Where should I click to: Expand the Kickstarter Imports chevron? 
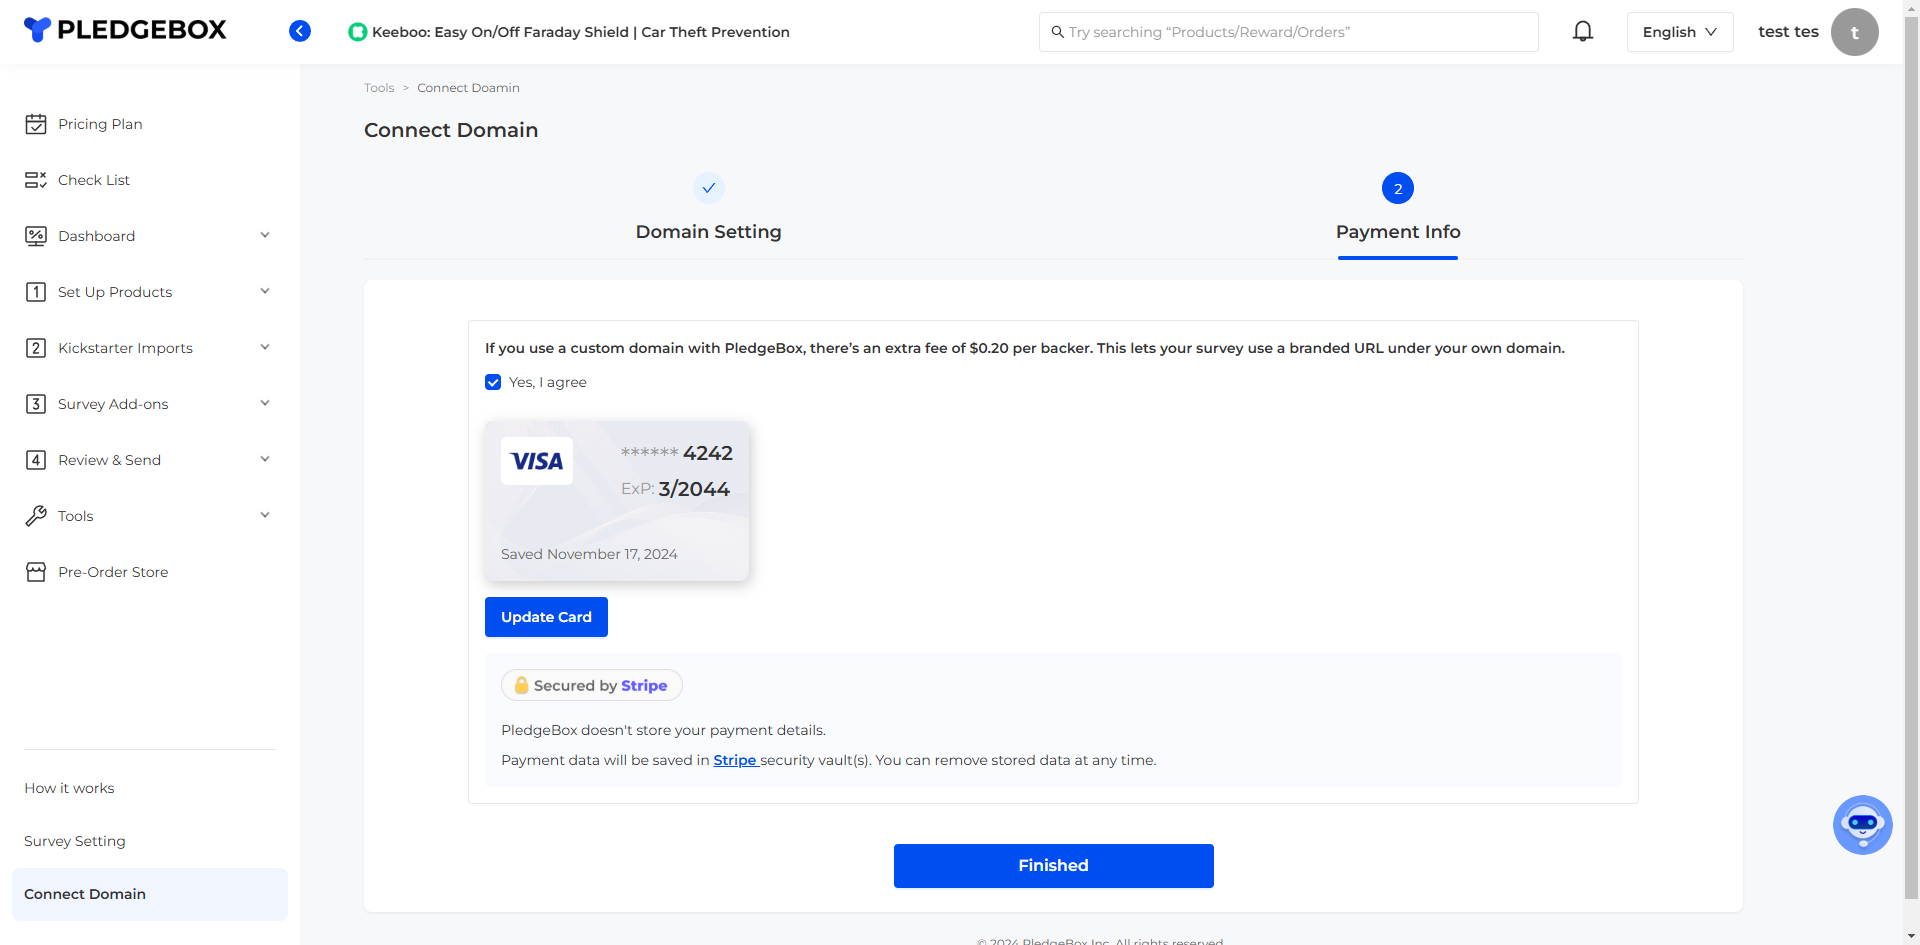(265, 348)
